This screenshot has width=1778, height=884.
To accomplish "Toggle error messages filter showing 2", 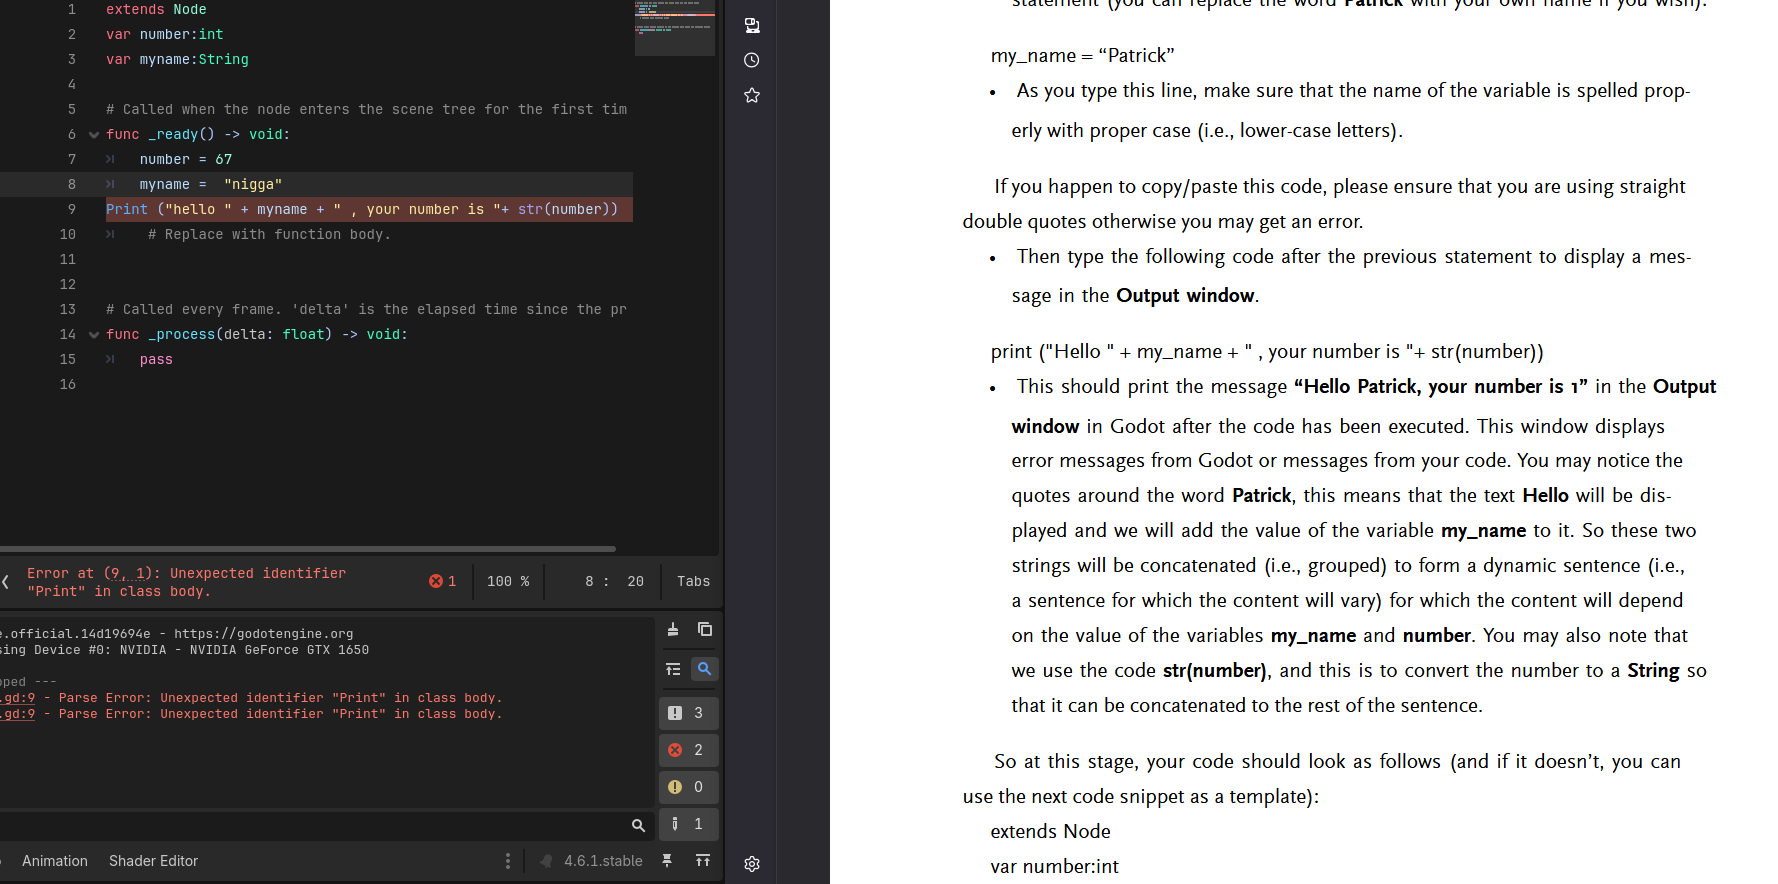I will pyautogui.click(x=688, y=750).
